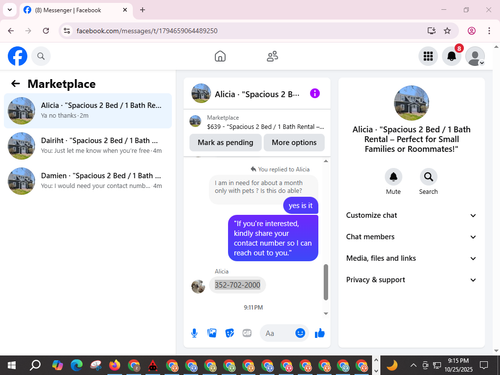The image size is (500, 375).
Task: Open the account profile avatar menu
Action: (x=475, y=56)
